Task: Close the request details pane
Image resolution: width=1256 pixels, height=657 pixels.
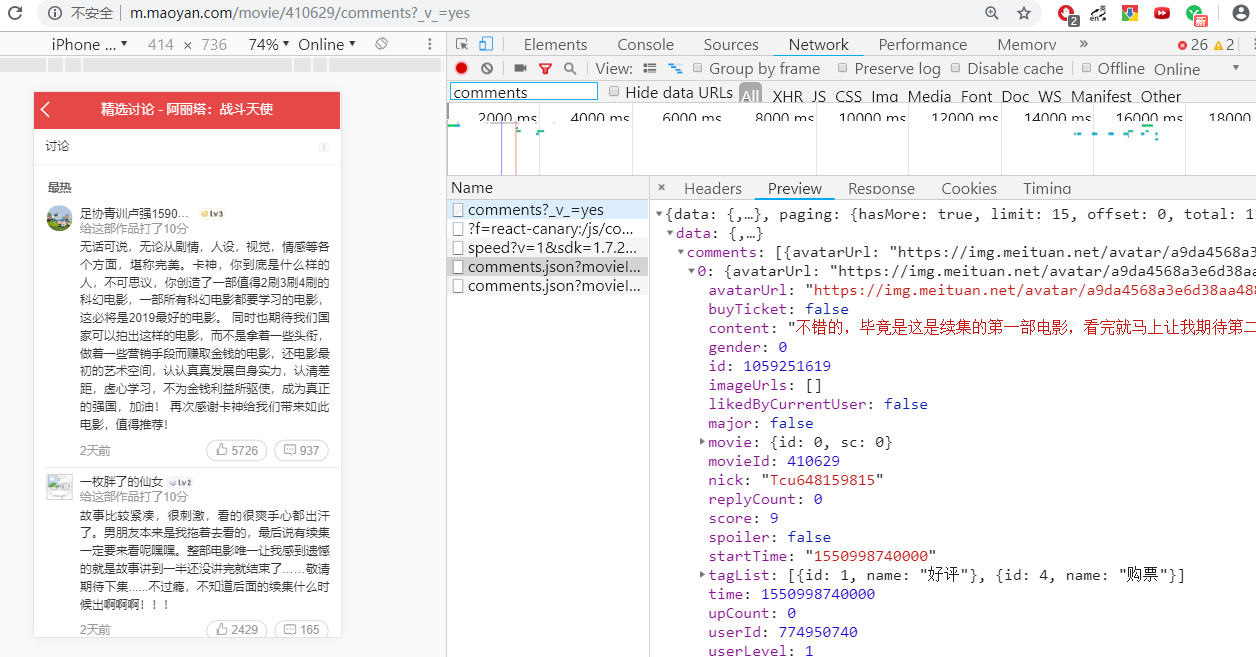Action: click(x=662, y=188)
